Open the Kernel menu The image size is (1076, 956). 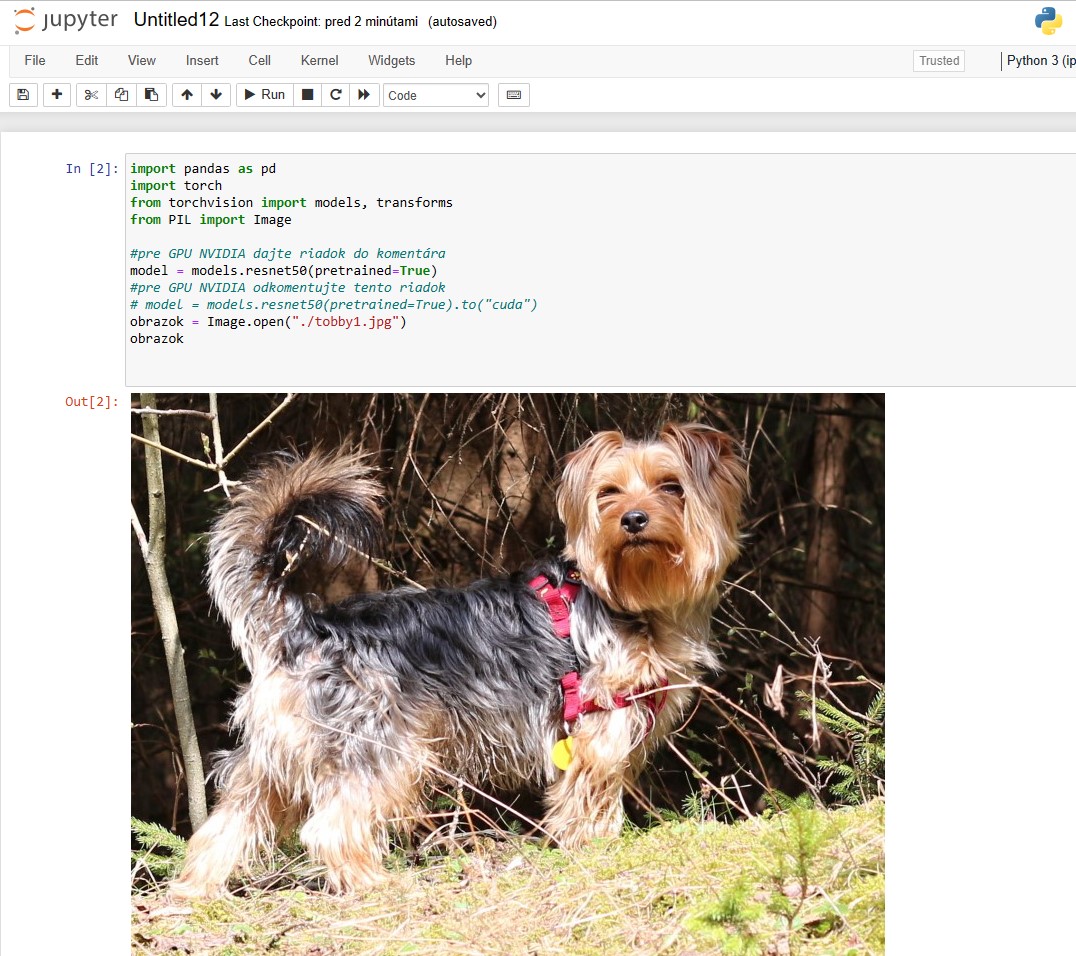pyautogui.click(x=319, y=60)
